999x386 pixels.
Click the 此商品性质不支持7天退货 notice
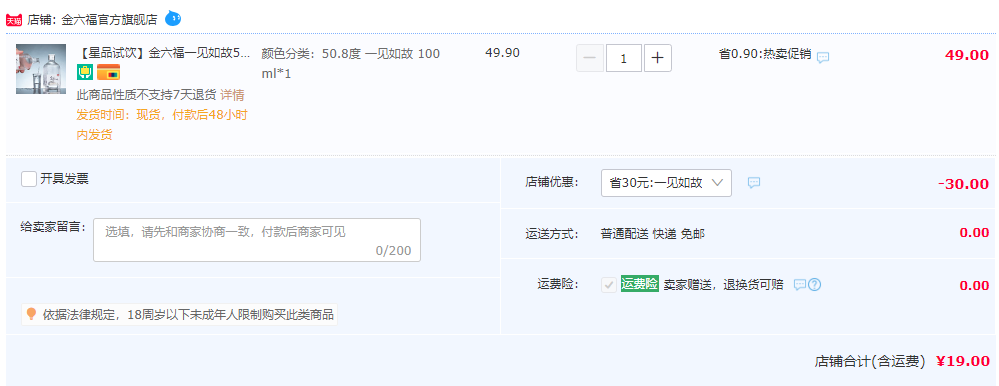click(147, 96)
